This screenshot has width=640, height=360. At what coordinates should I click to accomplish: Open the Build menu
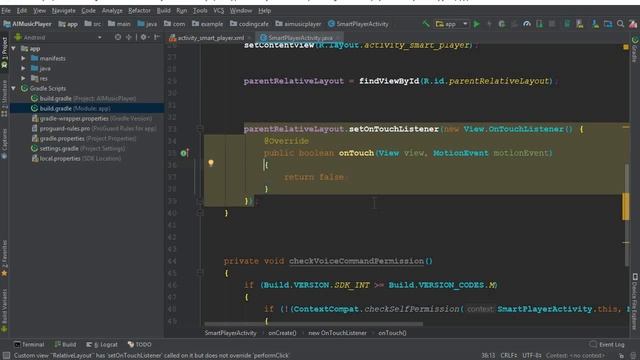coord(163,11)
